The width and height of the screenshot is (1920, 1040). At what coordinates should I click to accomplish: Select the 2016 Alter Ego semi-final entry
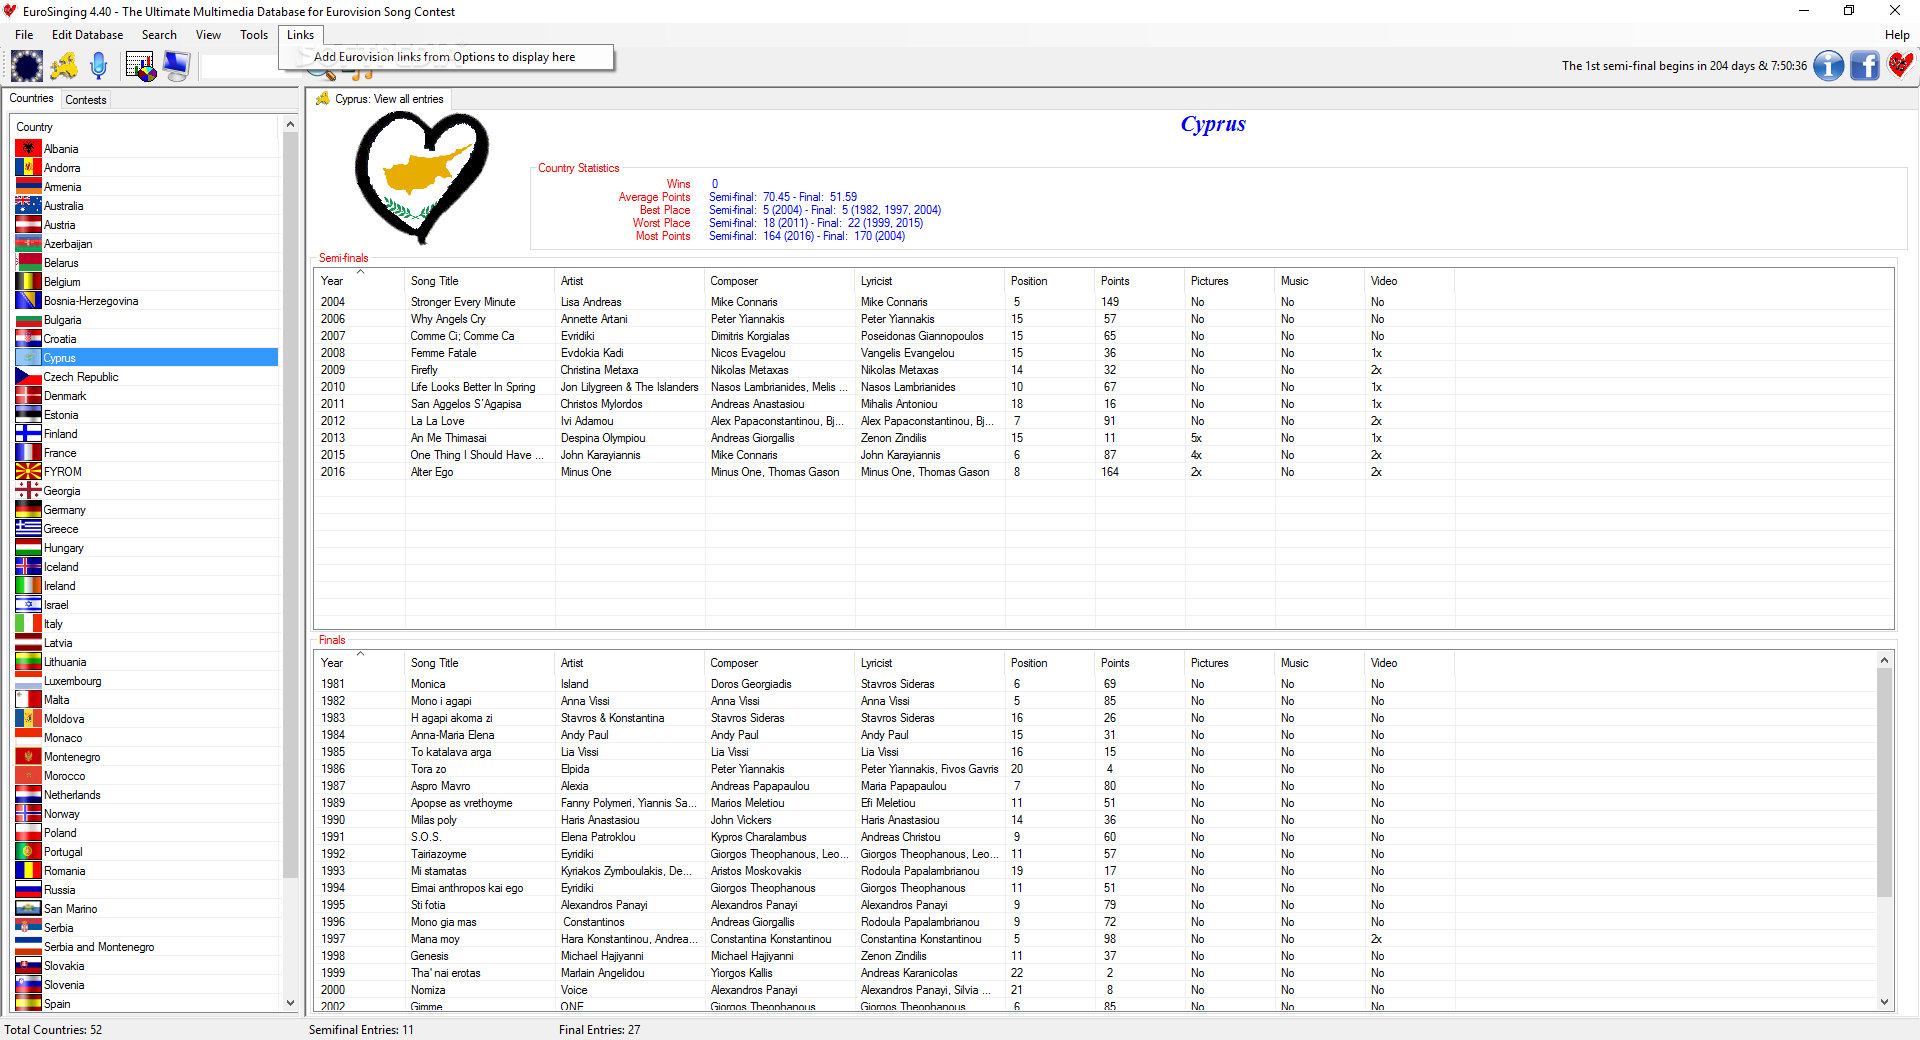click(1104, 472)
